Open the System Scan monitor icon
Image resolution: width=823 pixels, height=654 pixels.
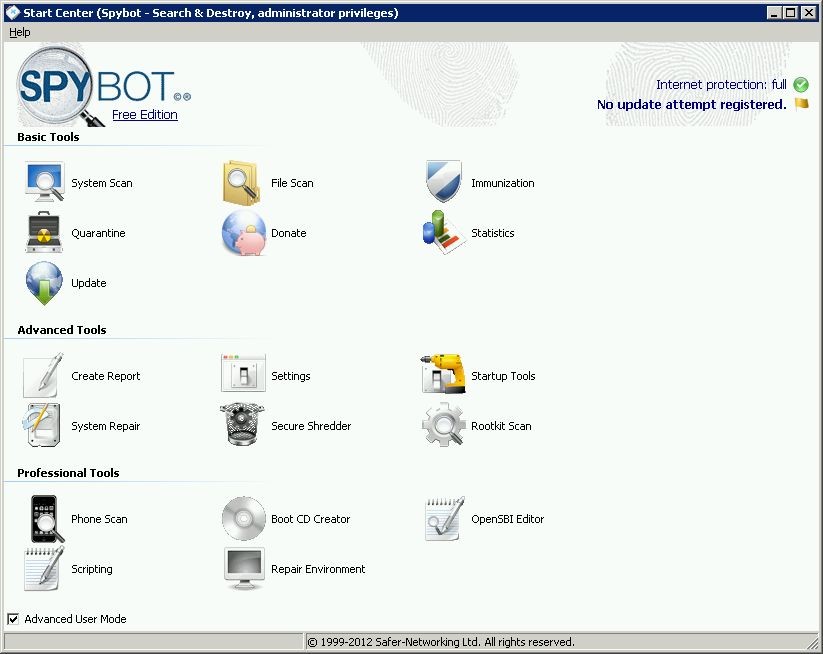[44, 182]
